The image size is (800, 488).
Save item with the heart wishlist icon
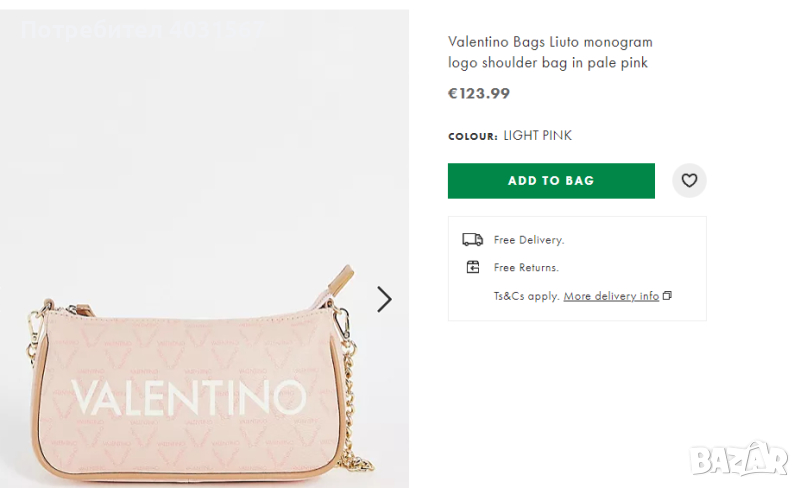689,181
